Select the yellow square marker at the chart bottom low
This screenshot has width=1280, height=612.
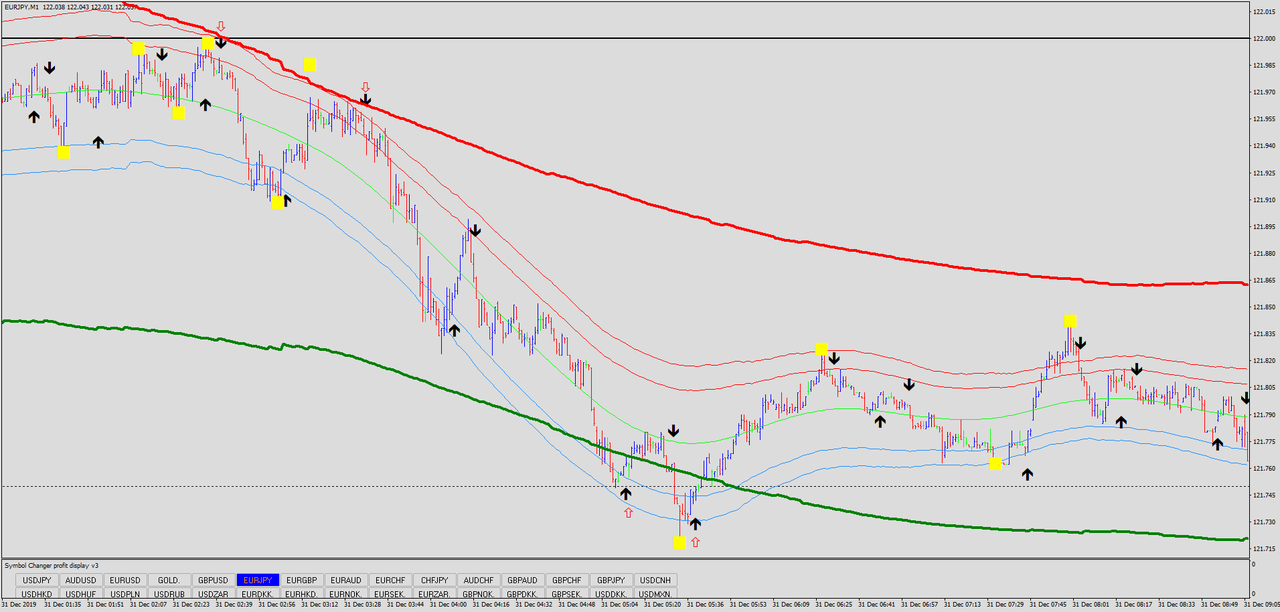[679, 542]
